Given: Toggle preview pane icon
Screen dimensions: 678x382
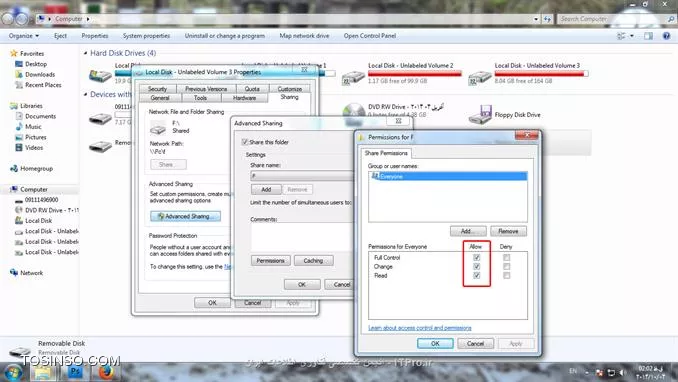Looking at the screenshot, I should [x=648, y=36].
